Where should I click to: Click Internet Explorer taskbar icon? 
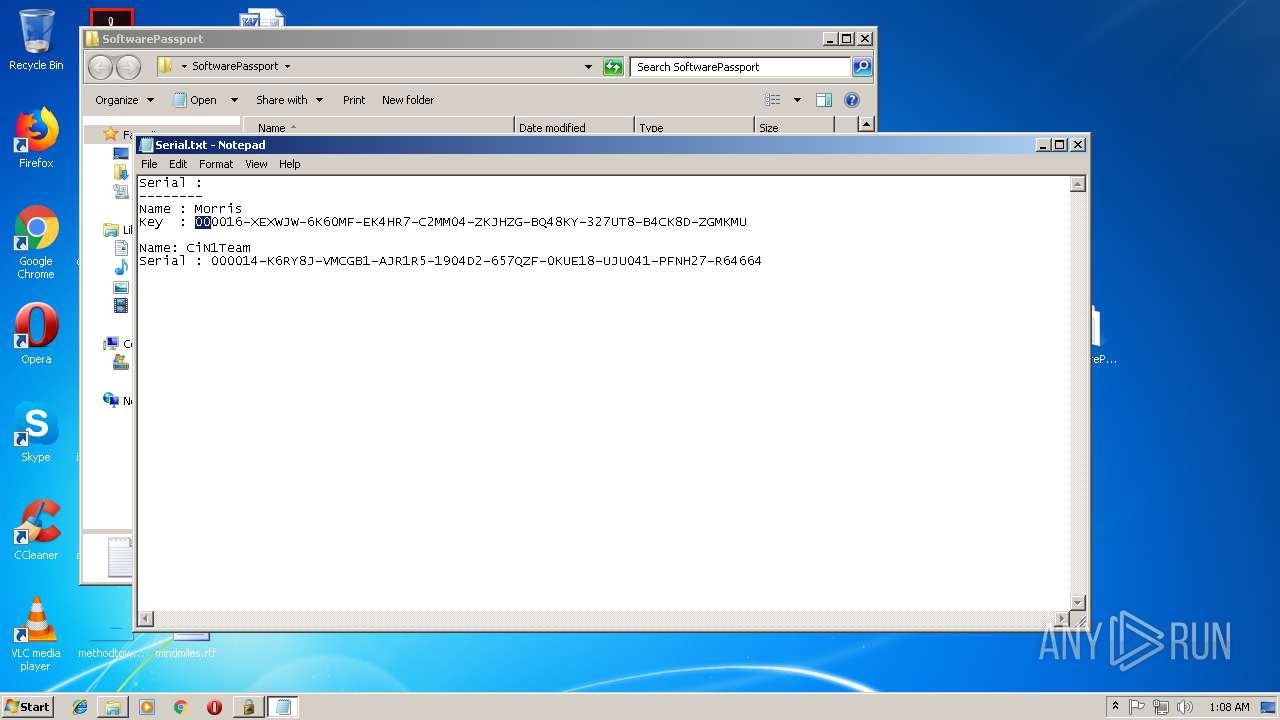pos(80,707)
